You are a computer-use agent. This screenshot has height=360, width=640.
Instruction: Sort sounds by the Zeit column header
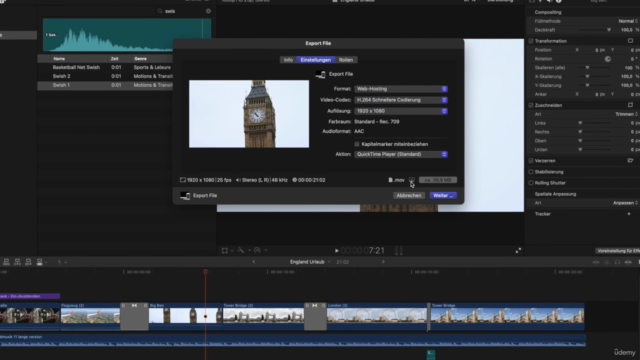pyautogui.click(x=115, y=59)
